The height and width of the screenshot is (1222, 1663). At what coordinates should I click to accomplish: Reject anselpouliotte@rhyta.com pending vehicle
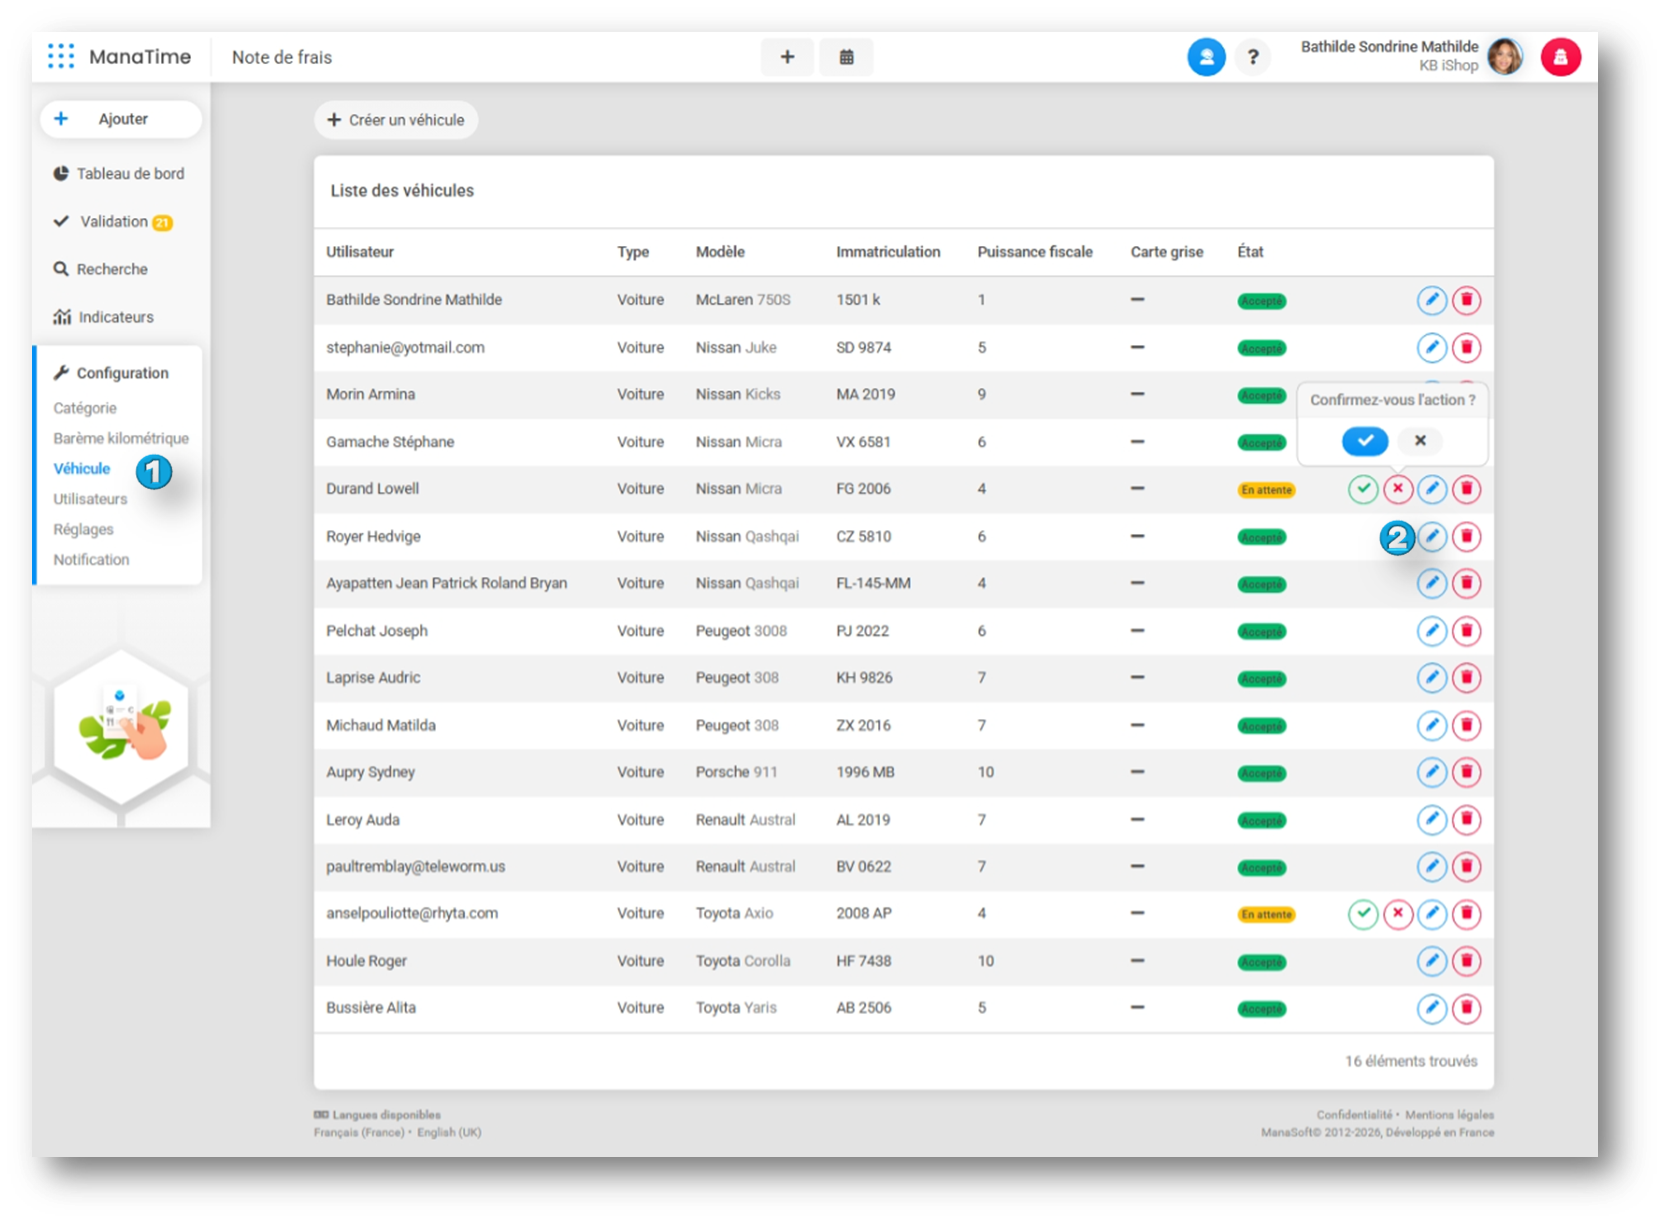click(1397, 914)
